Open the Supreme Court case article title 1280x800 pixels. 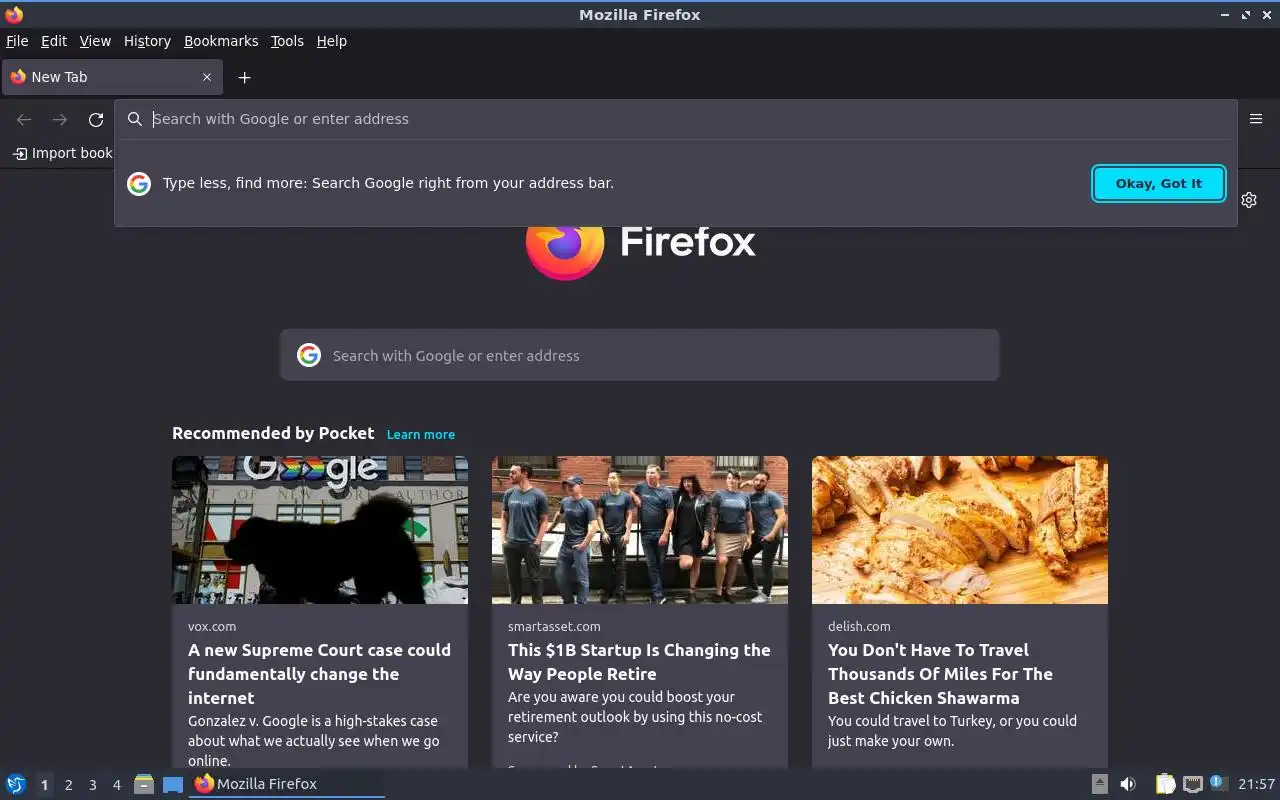click(x=319, y=674)
